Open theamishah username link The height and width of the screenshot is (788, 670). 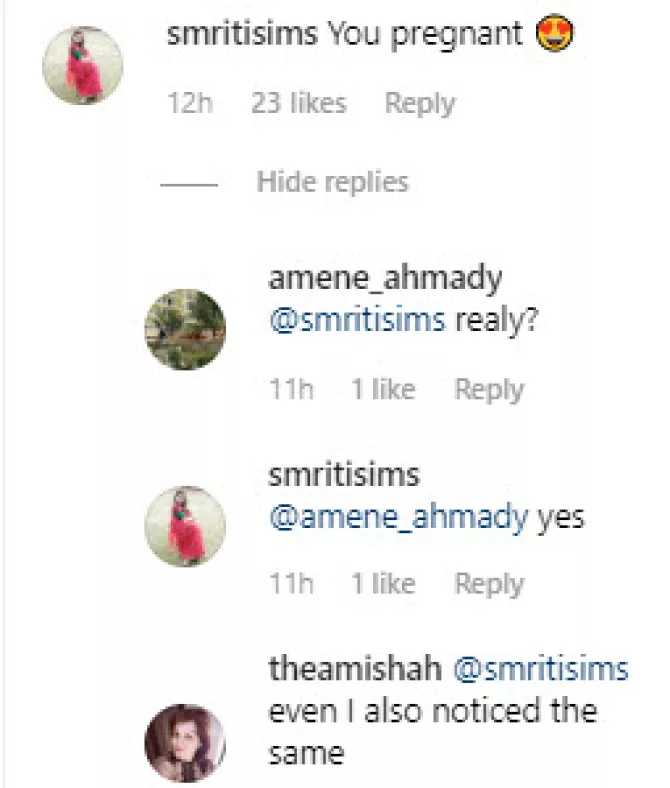pyautogui.click(x=355, y=669)
